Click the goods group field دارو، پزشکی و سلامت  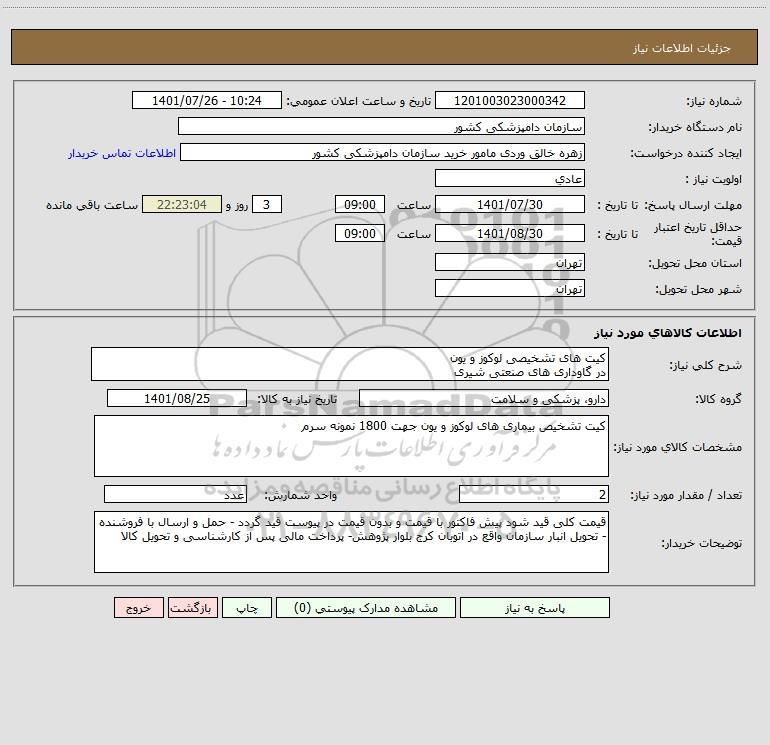[x=484, y=398]
